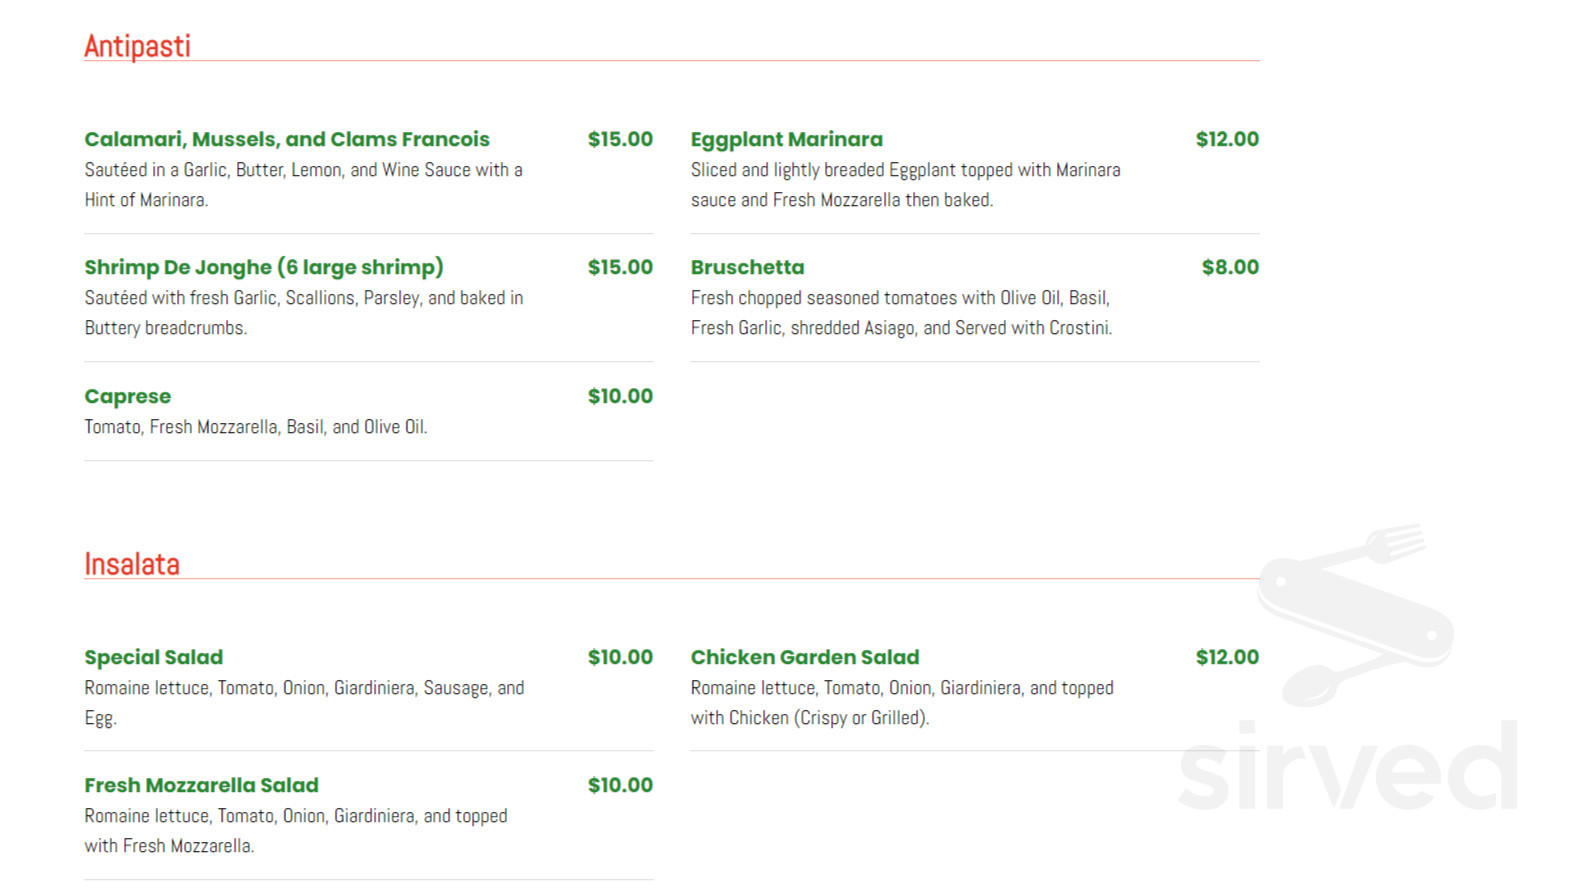The height and width of the screenshot is (892, 1576).
Task: Click the $15.00 price for Shrimp De Jonghe
Action: pyautogui.click(x=620, y=267)
